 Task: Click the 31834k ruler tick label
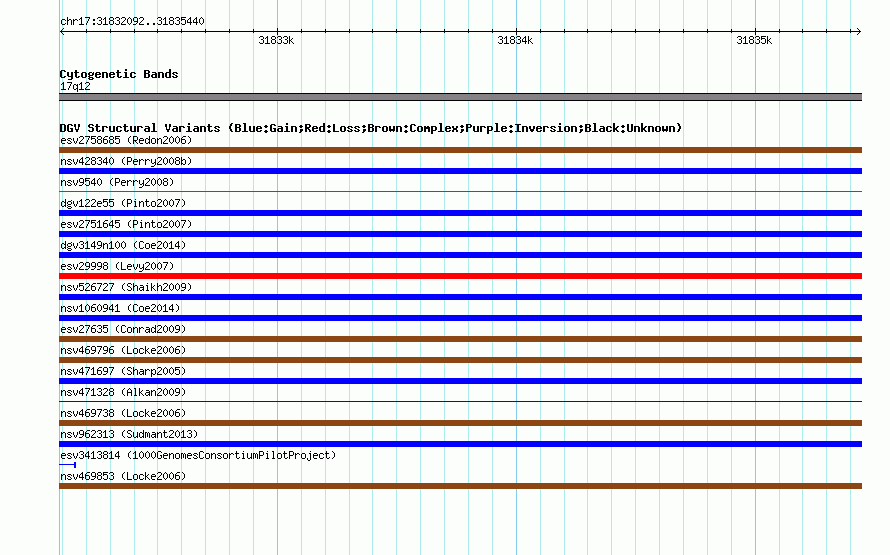click(515, 40)
